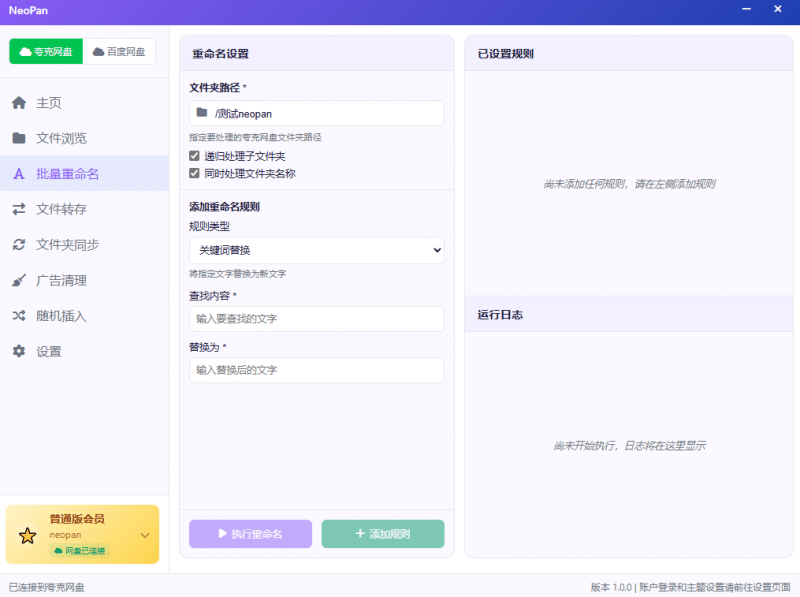The image size is (800, 597).
Task: Switch to 夸克网盘 tab
Action: (x=46, y=51)
